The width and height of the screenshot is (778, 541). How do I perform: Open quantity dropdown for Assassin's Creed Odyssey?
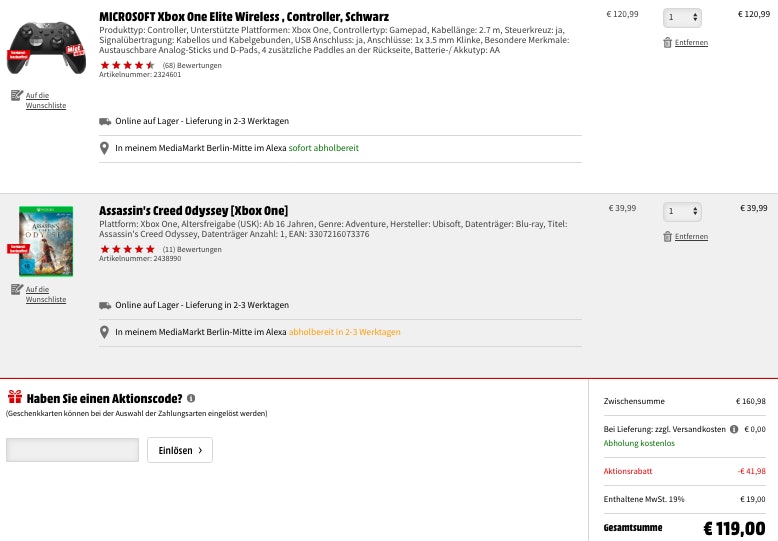pos(682,212)
